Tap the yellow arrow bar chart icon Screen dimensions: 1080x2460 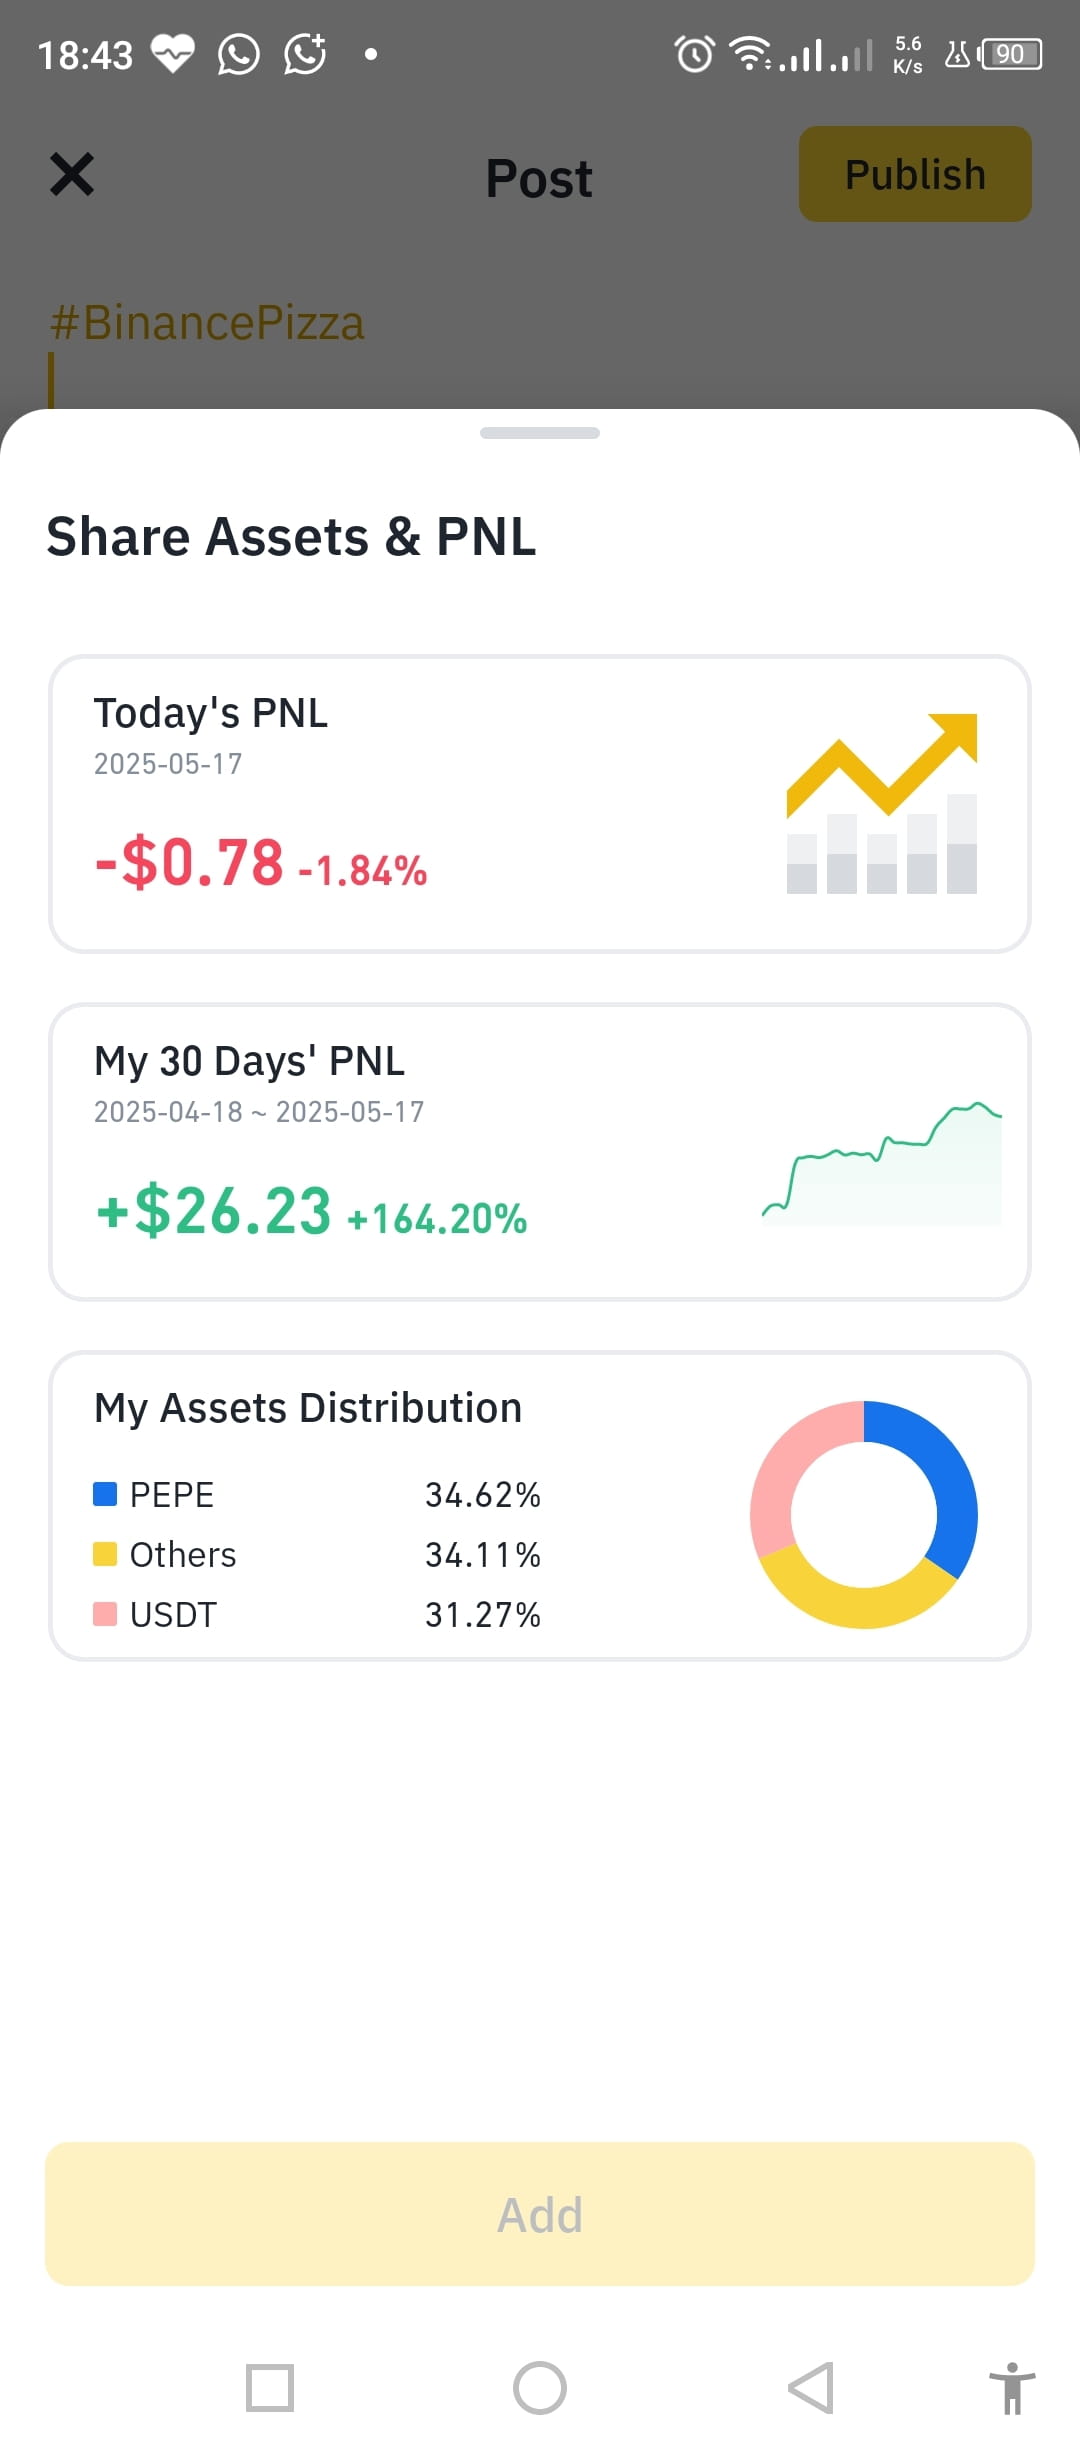pyautogui.click(x=882, y=803)
